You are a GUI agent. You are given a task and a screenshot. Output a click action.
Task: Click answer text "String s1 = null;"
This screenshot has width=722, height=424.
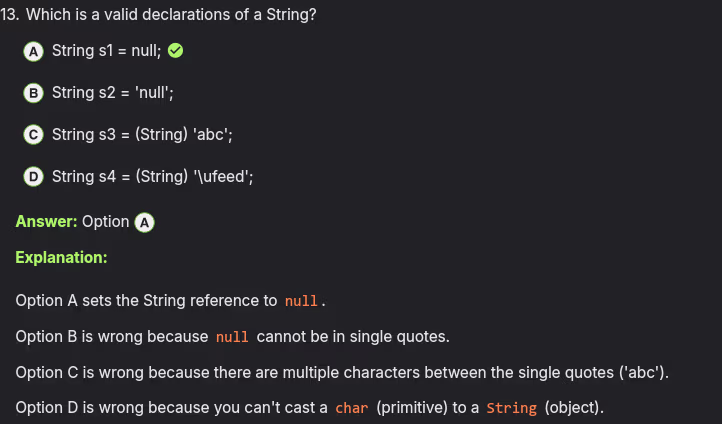point(106,51)
